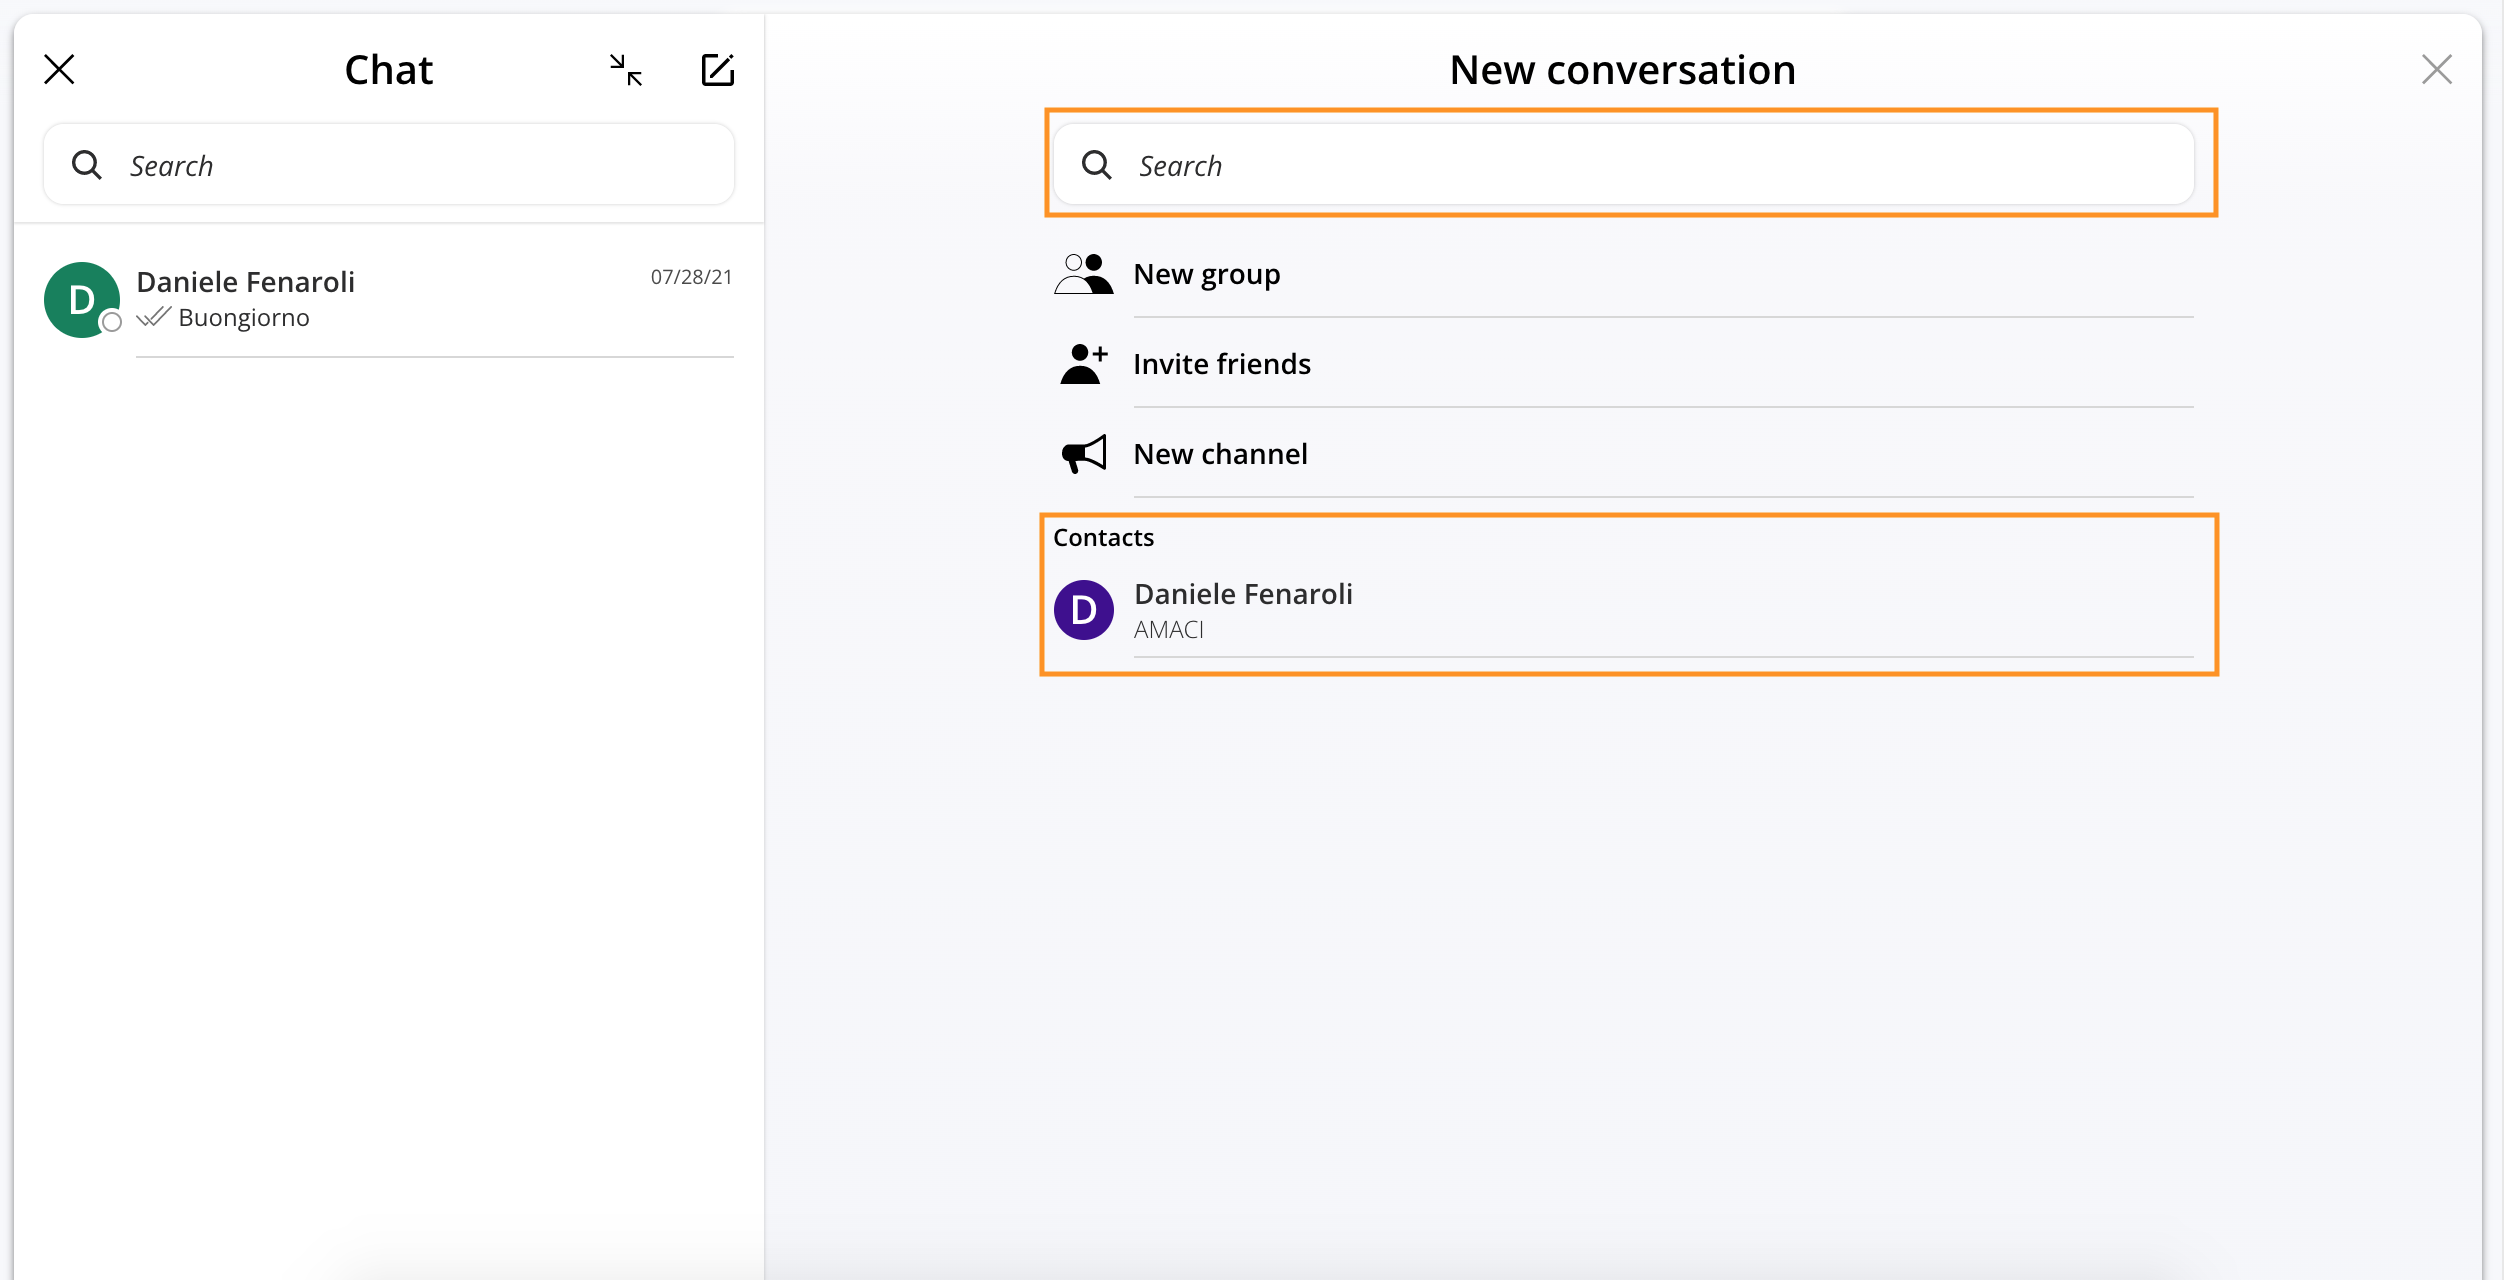
Task: Click the purple D contact avatar
Action: 1084,610
